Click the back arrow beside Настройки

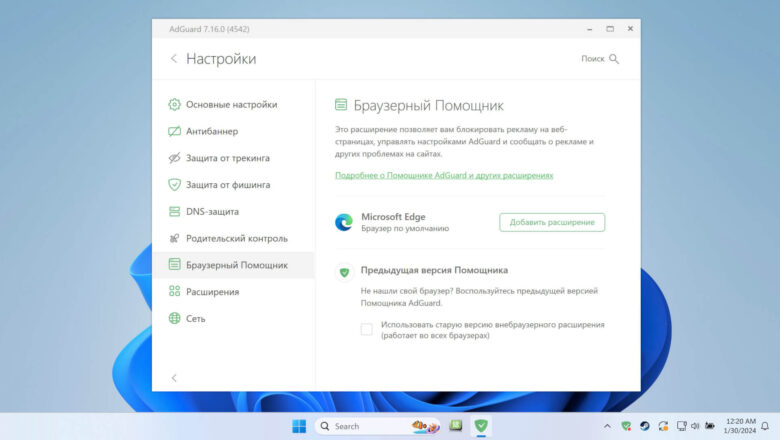pyautogui.click(x=174, y=59)
